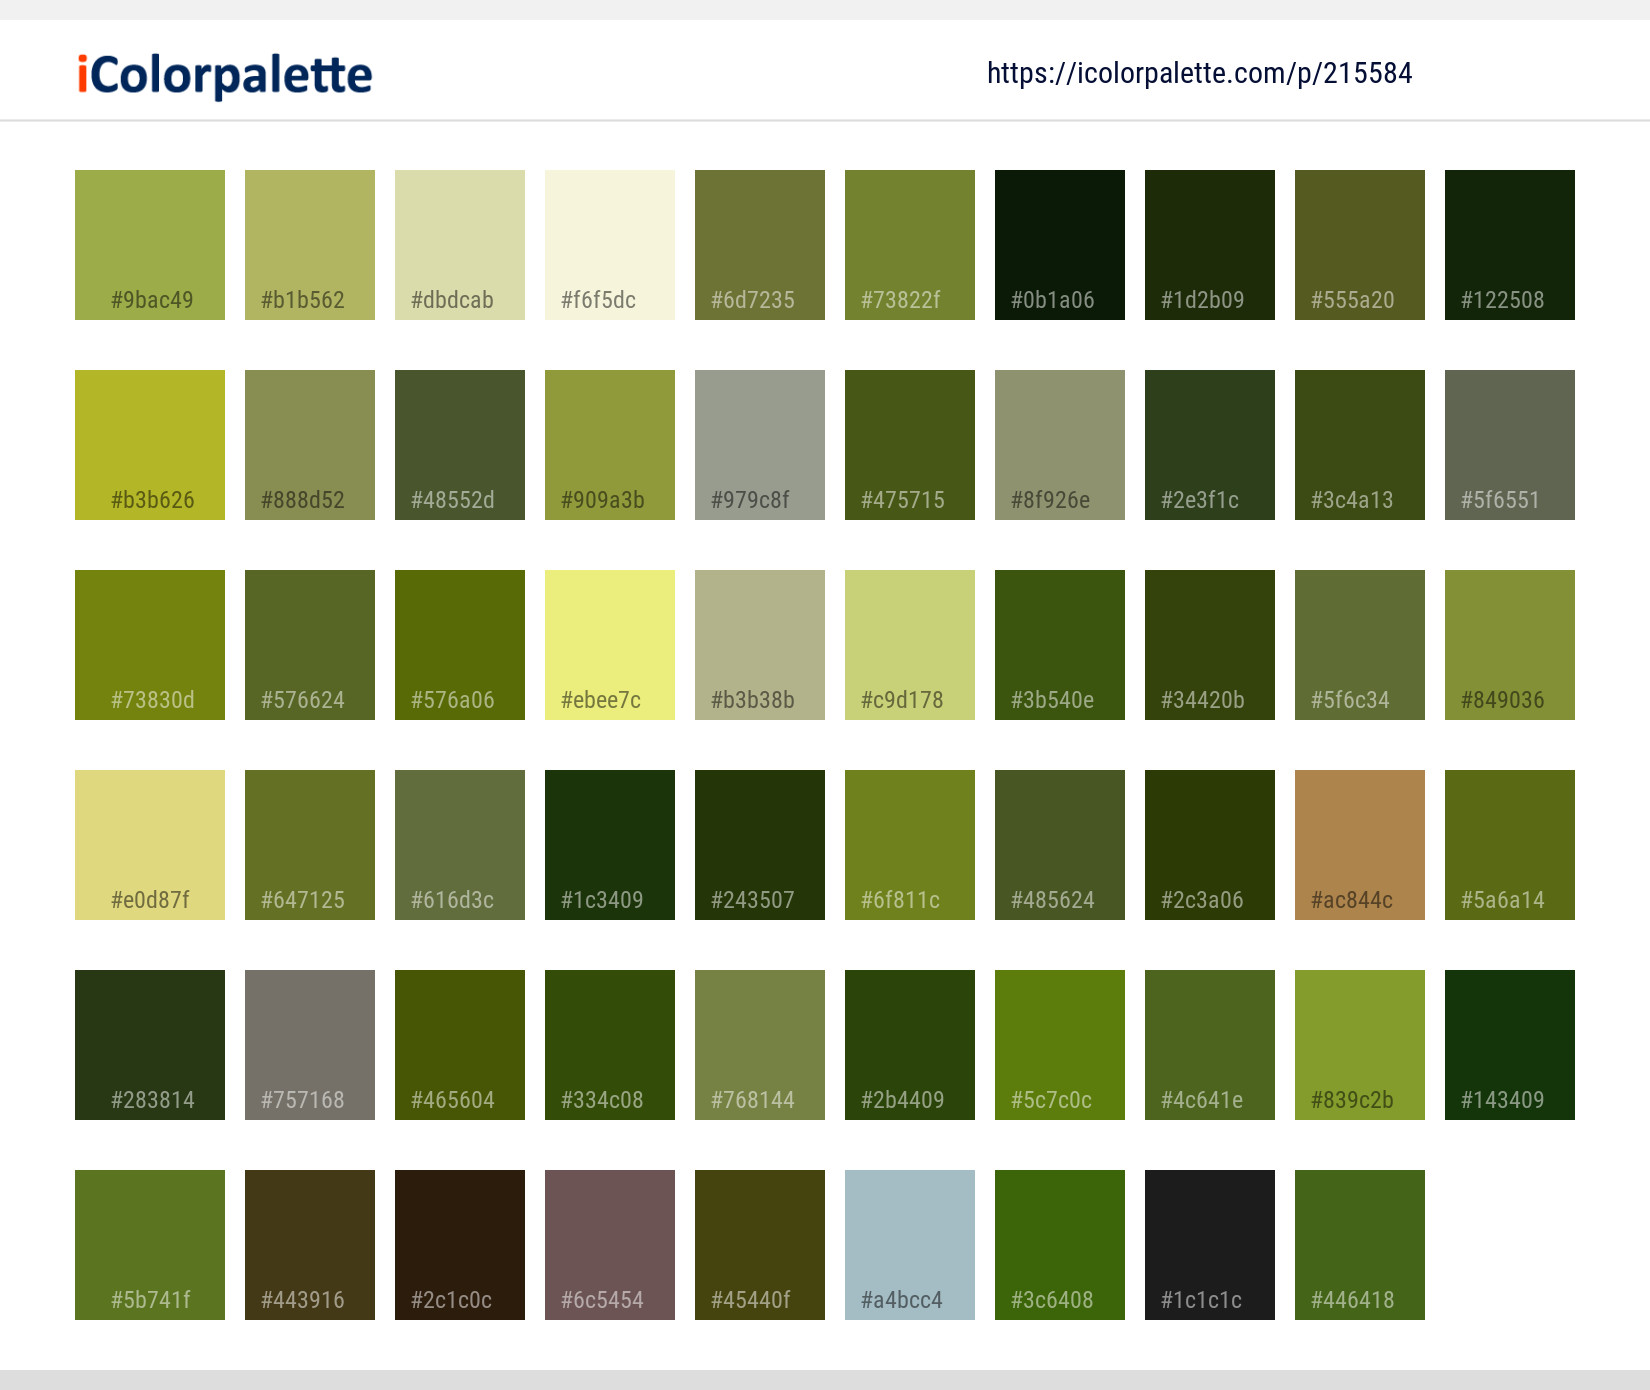The width and height of the screenshot is (1650, 1390).
Task: Choose the #334c08 swatch
Action: click(610, 1045)
